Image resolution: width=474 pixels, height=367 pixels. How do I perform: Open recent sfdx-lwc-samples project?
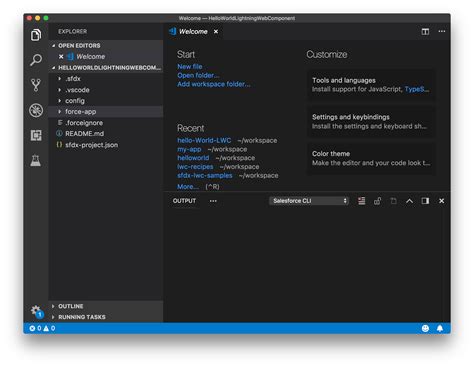pos(205,175)
